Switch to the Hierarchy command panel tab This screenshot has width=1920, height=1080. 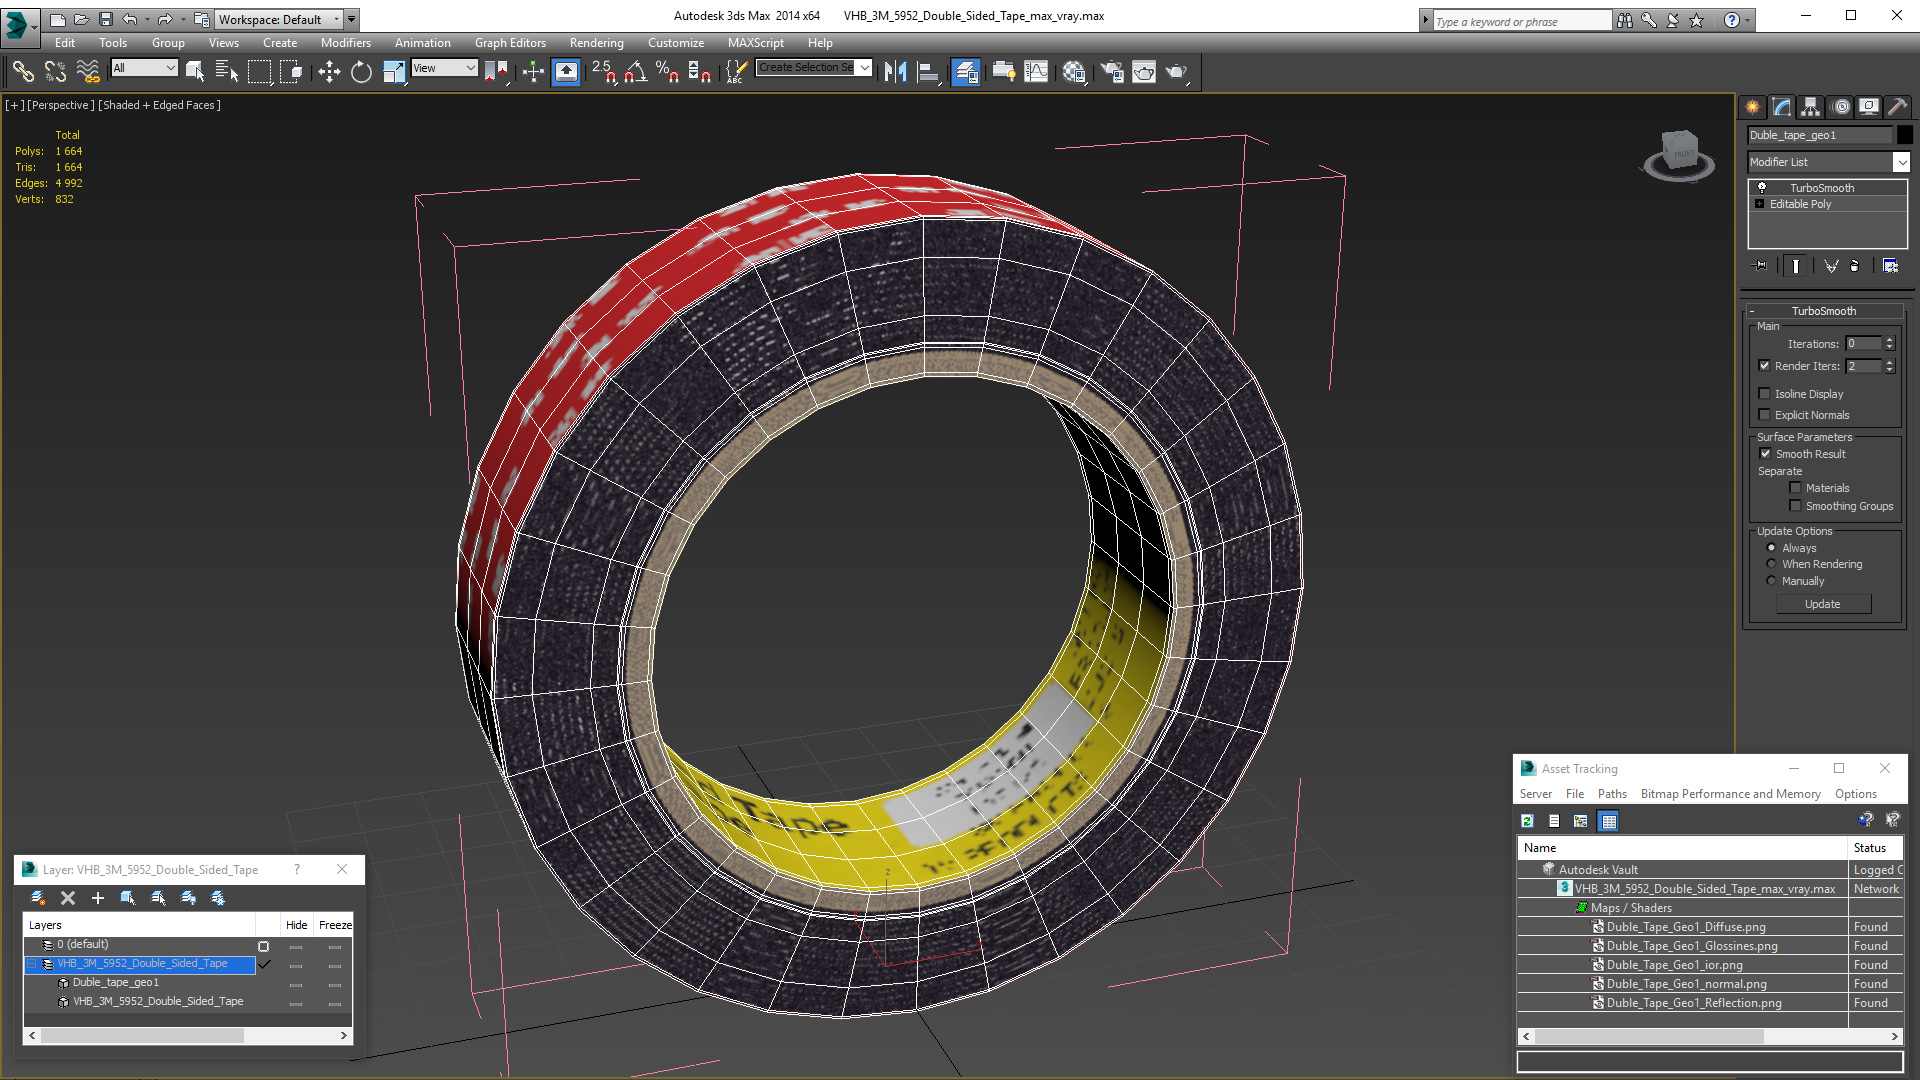(x=1811, y=107)
